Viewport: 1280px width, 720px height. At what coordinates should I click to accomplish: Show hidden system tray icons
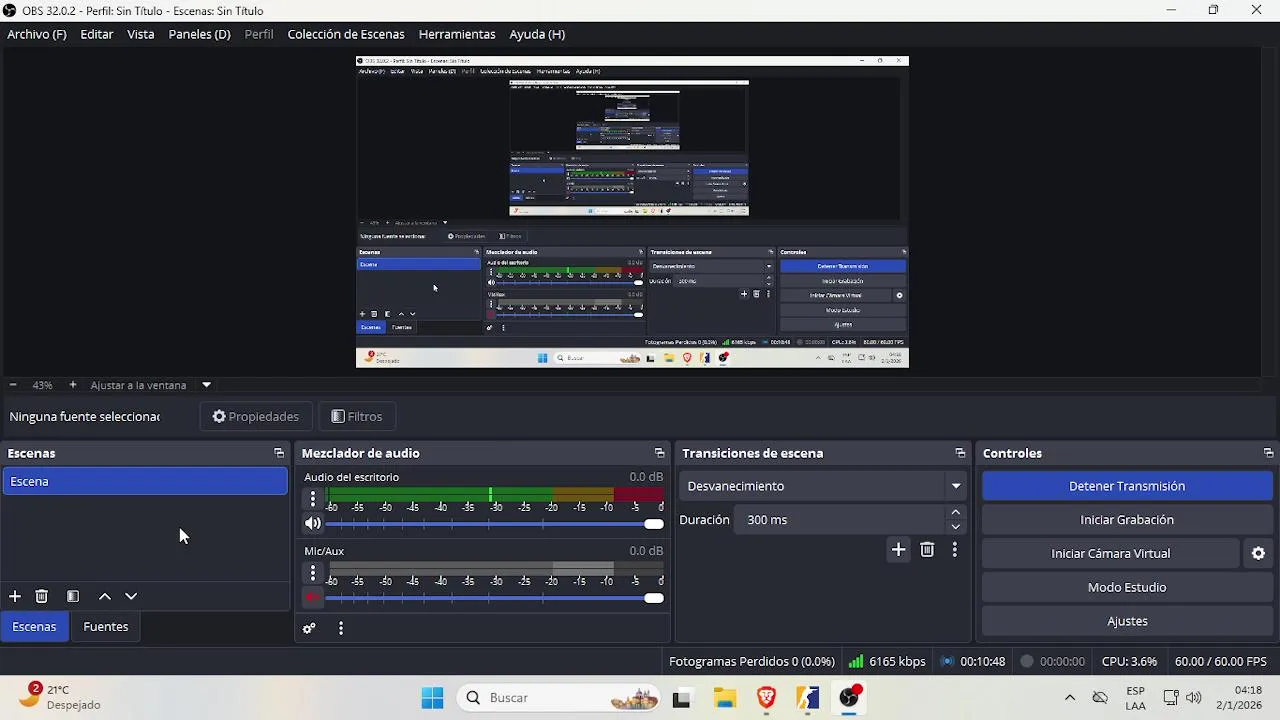pos(1069,697)
